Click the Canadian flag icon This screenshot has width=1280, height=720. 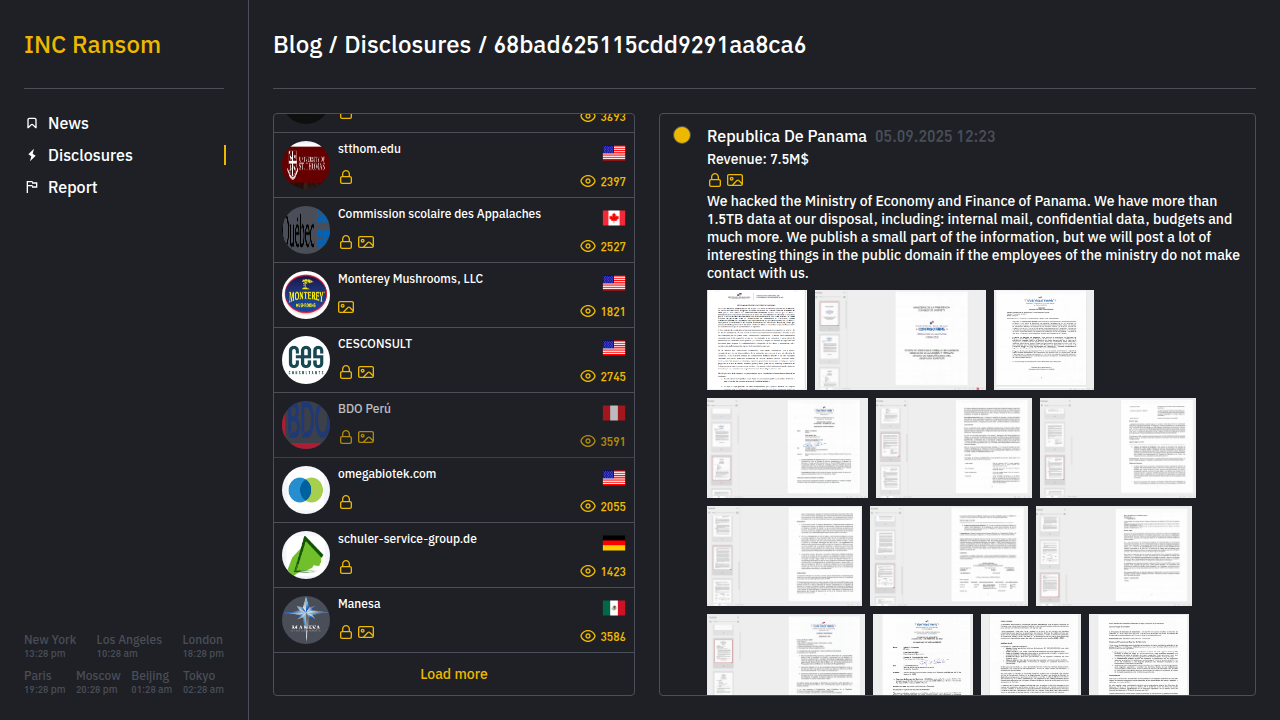pos(614,218)
